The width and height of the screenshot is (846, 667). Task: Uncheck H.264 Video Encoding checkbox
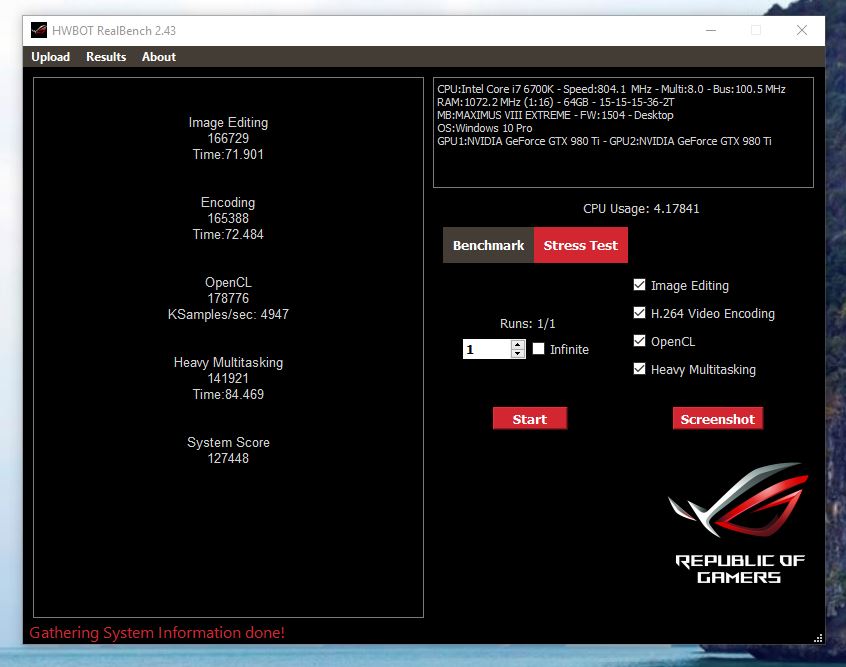pyautogui.click(x=639, y=313)
